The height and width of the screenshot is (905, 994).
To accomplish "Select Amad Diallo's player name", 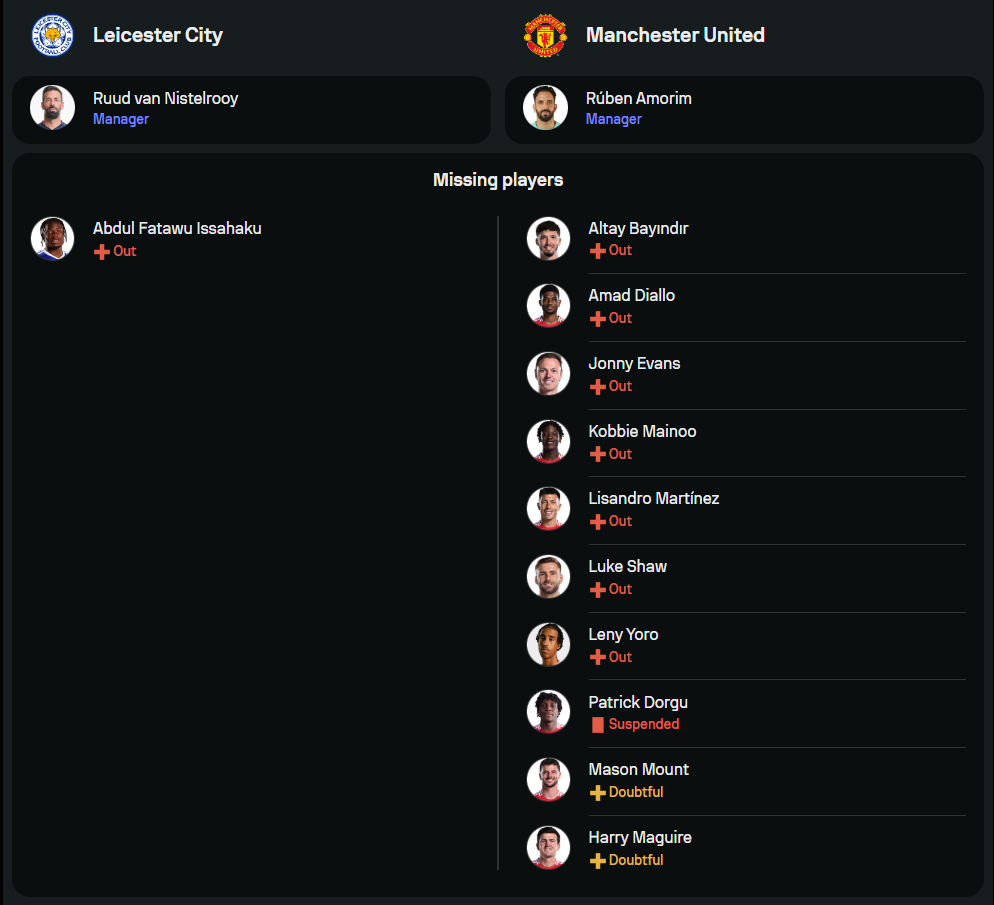I will tap(631, 296).
